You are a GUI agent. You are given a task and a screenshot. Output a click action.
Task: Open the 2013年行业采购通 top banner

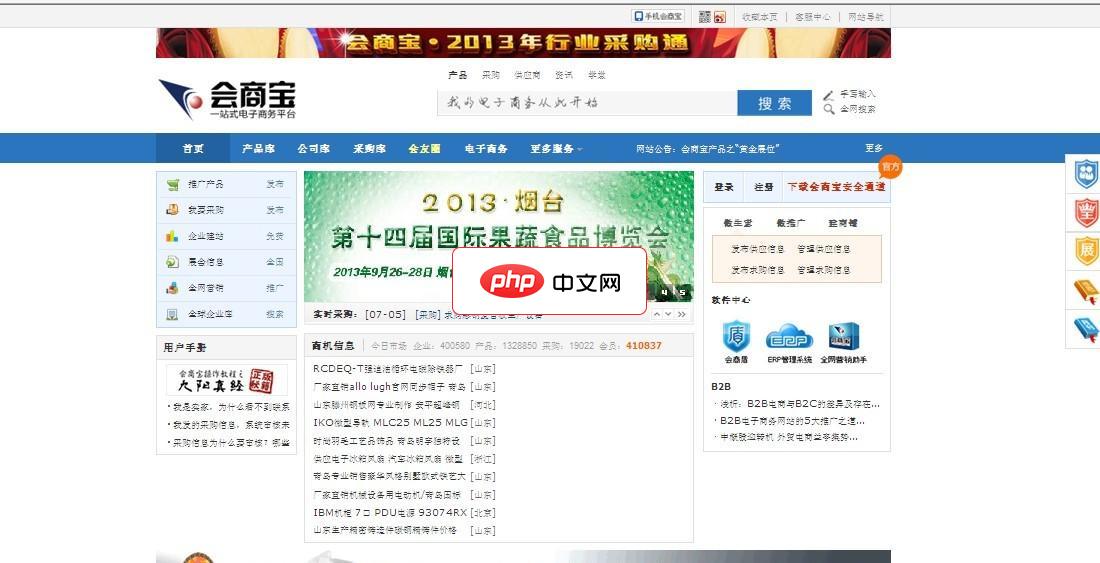[523, 43]
